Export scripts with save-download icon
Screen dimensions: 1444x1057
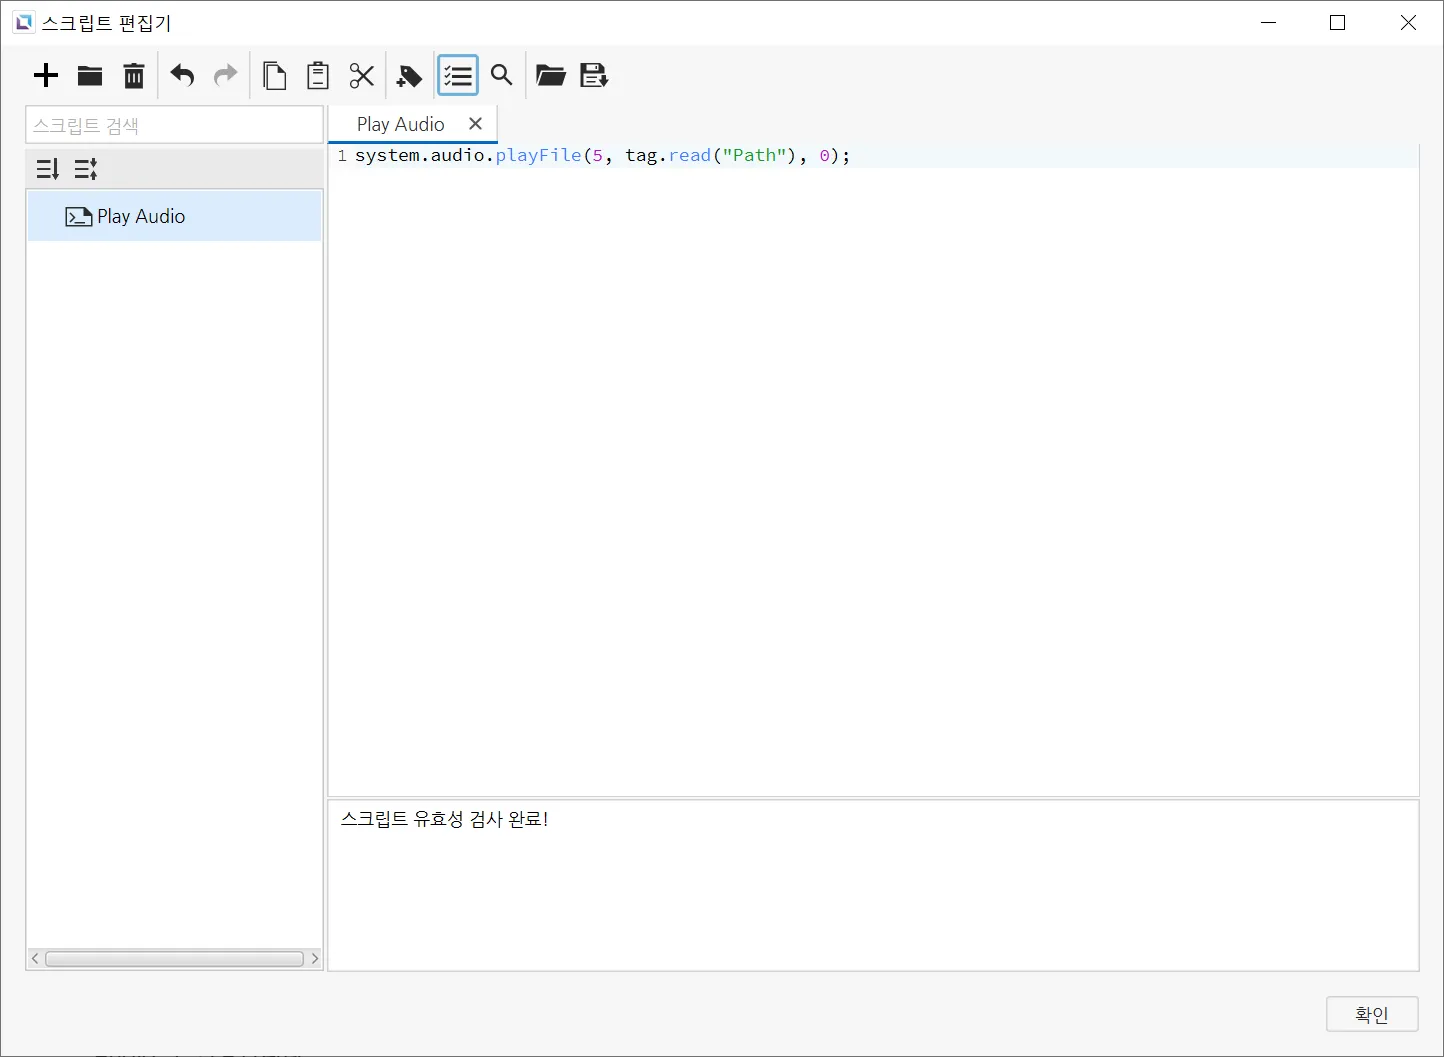pos(594,76)
